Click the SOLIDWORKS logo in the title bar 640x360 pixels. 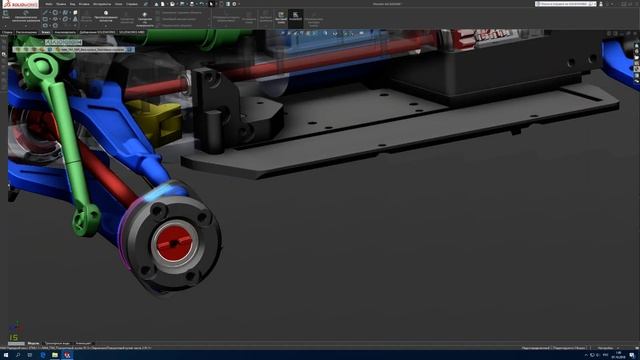(x=19, y=4)
